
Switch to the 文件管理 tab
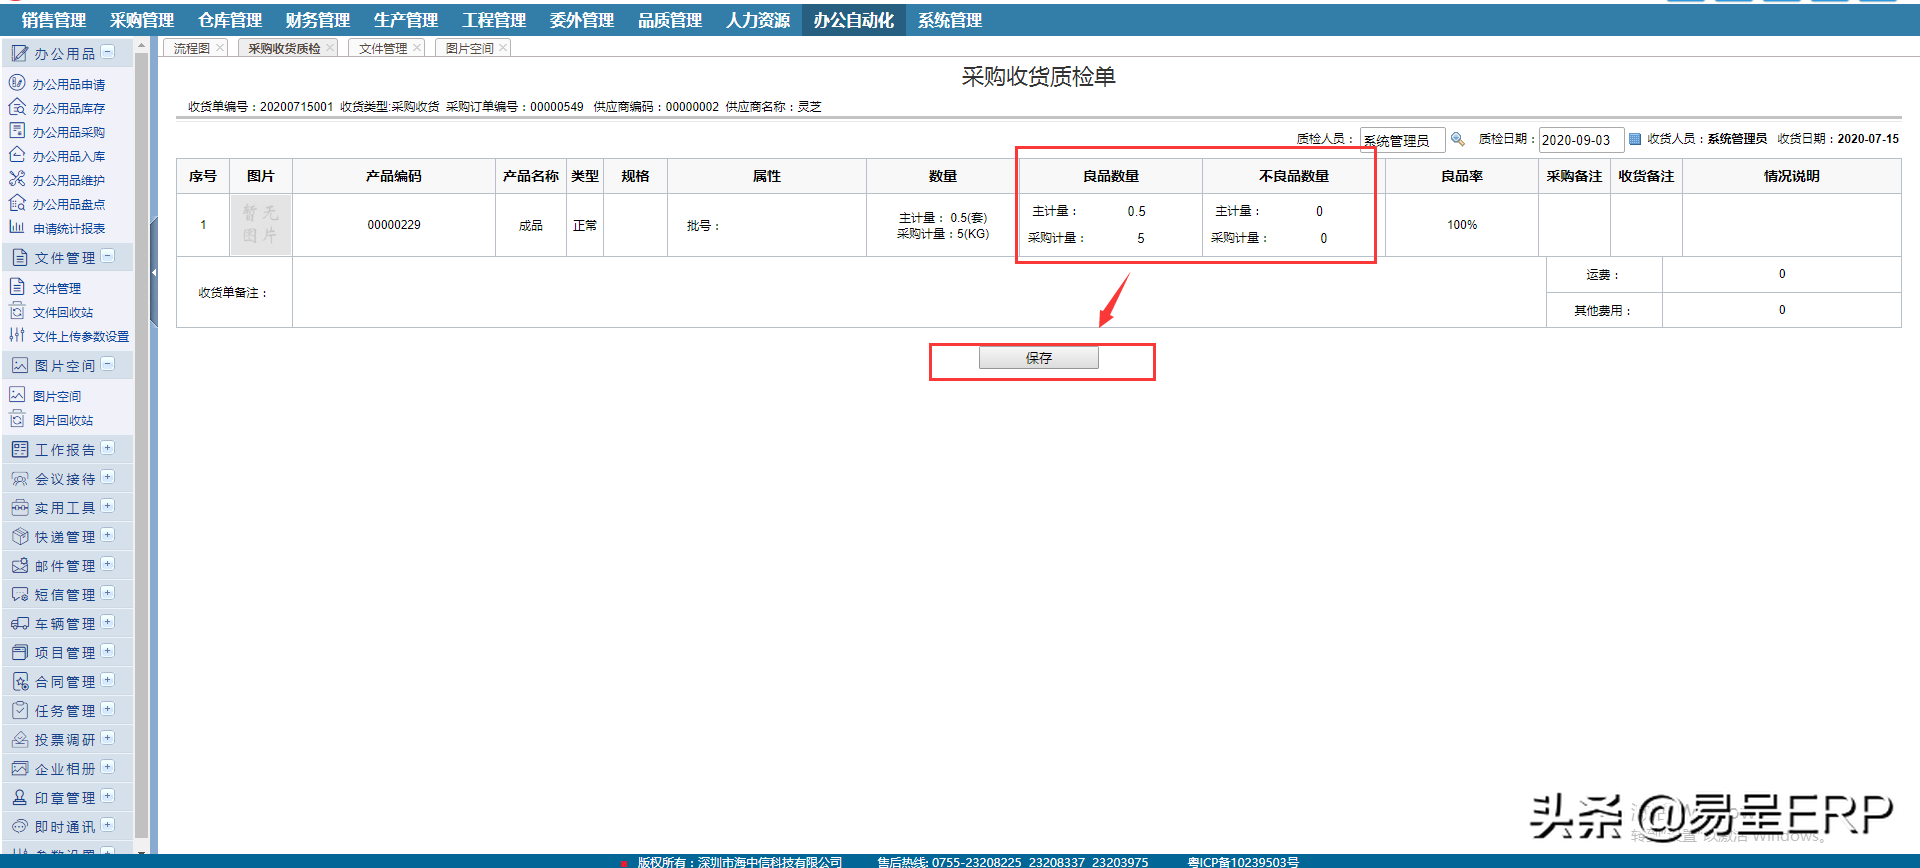[x=382, y=48]
